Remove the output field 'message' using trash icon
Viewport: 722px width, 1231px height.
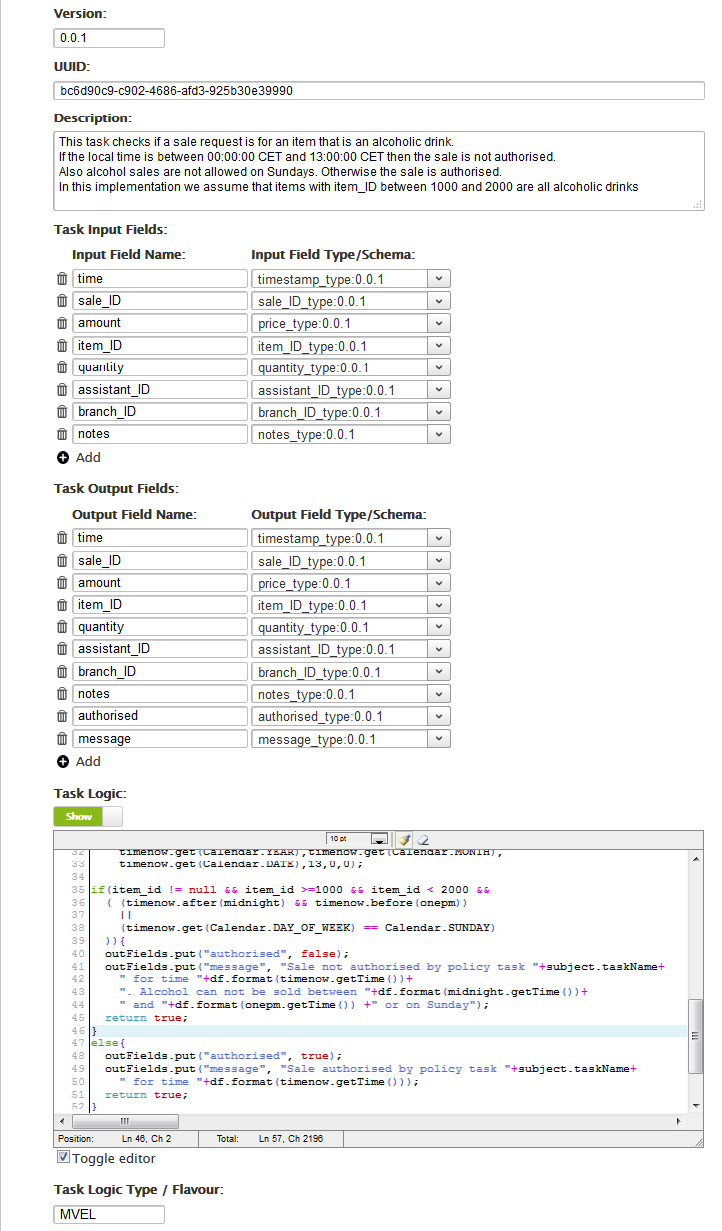tap(62, 739)
